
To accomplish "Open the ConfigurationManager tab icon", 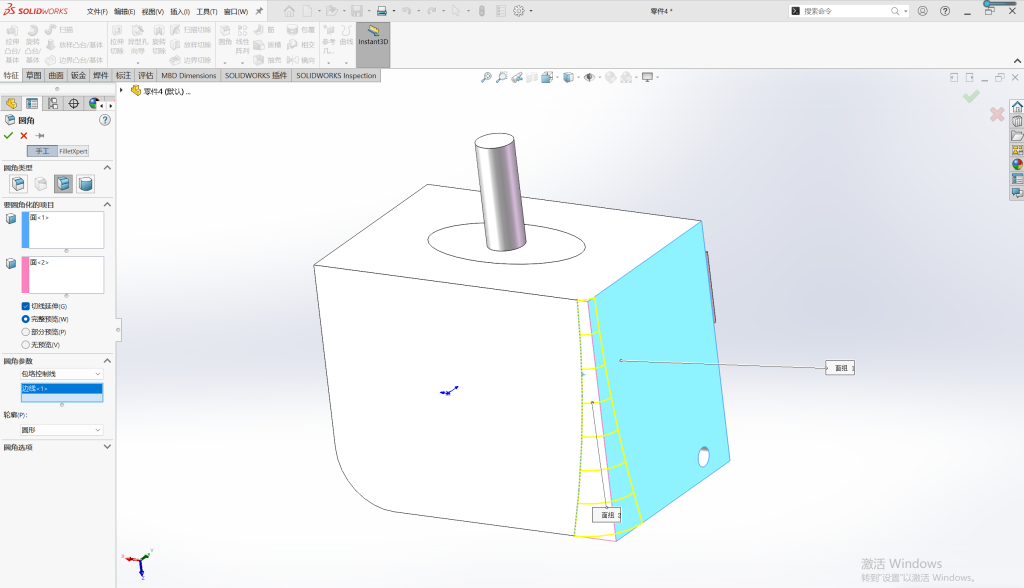I will coord(53,104).
